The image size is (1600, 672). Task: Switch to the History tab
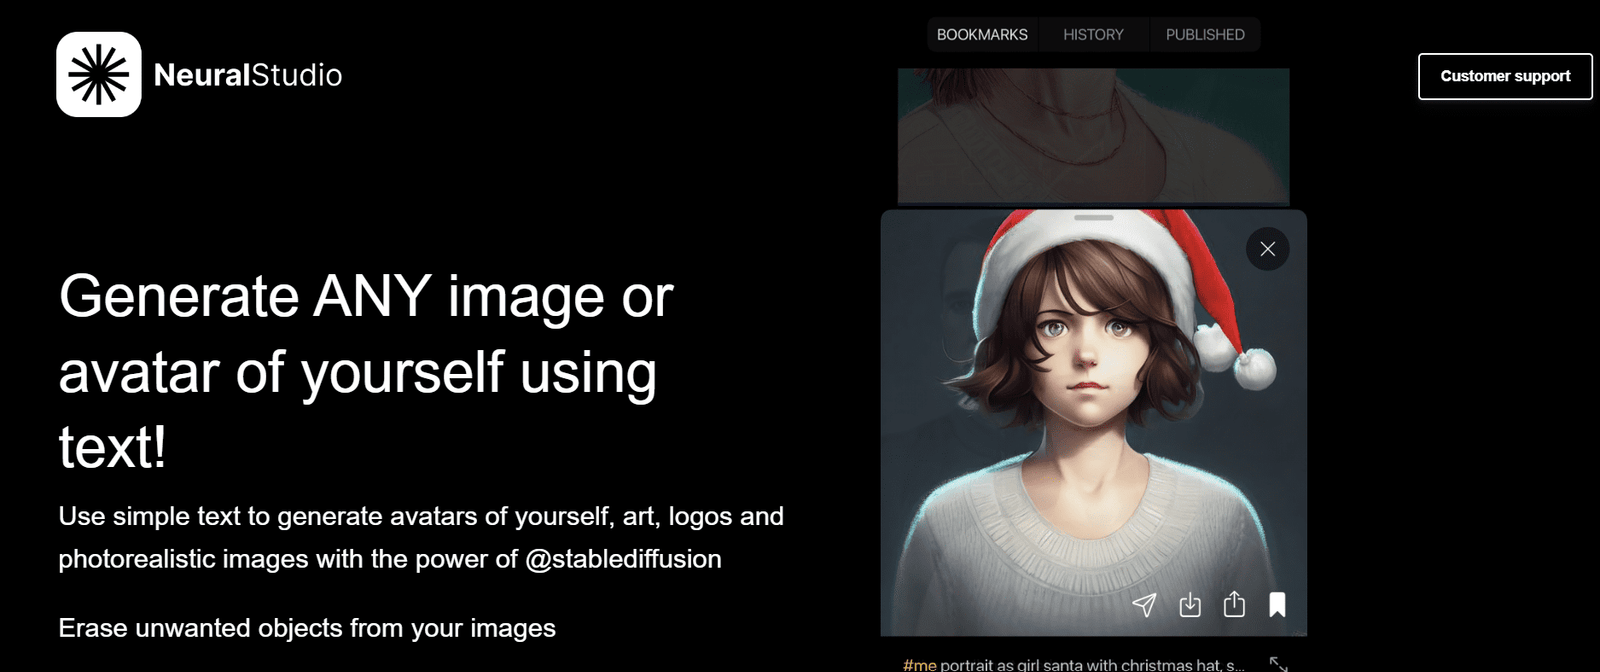click(1093, 35)
